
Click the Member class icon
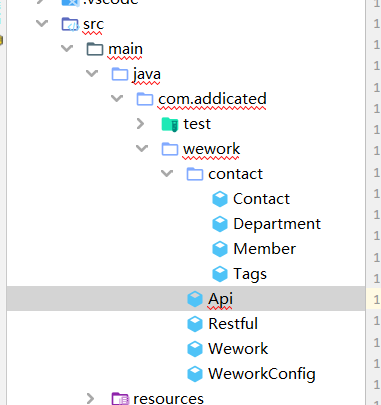tap(220, 249)
